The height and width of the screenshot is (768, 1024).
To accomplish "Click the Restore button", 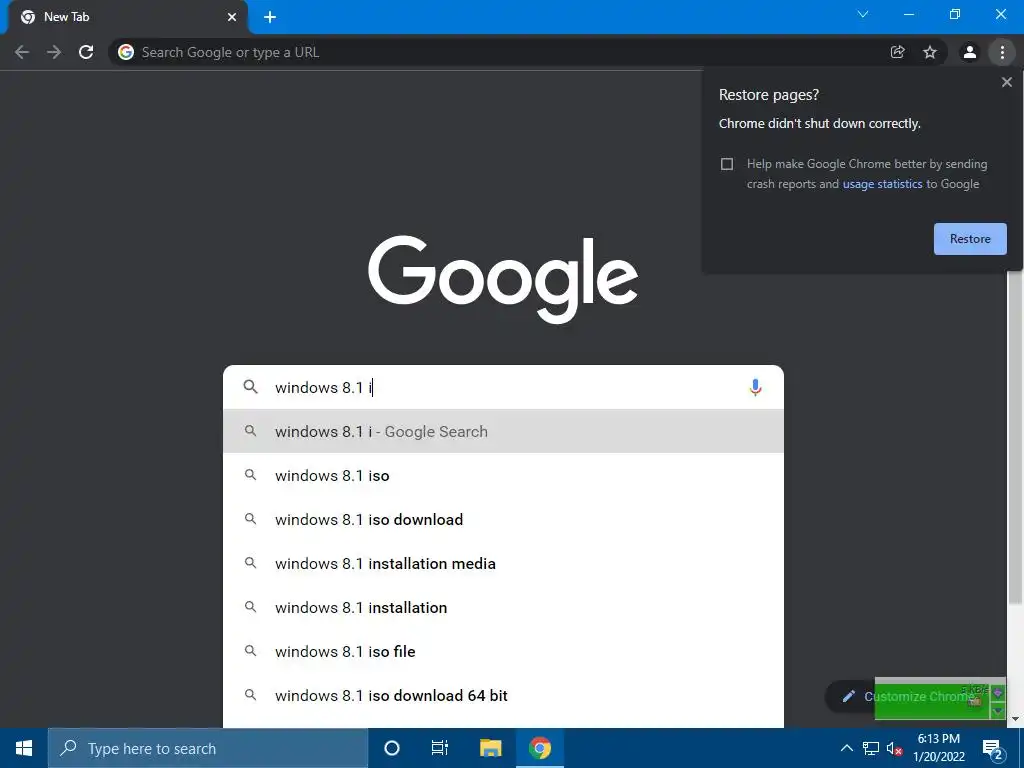I will coord(970,239).
